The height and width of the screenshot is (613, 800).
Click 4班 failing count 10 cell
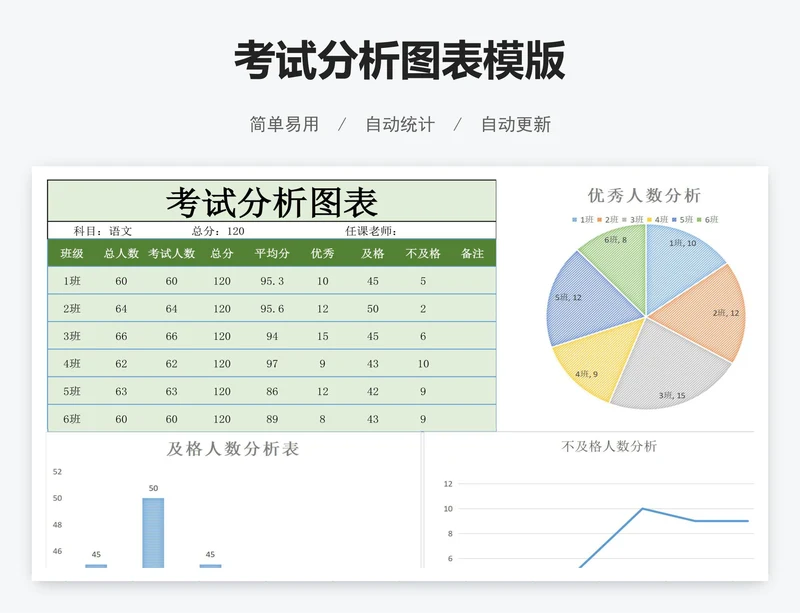[x=423, y=363]
